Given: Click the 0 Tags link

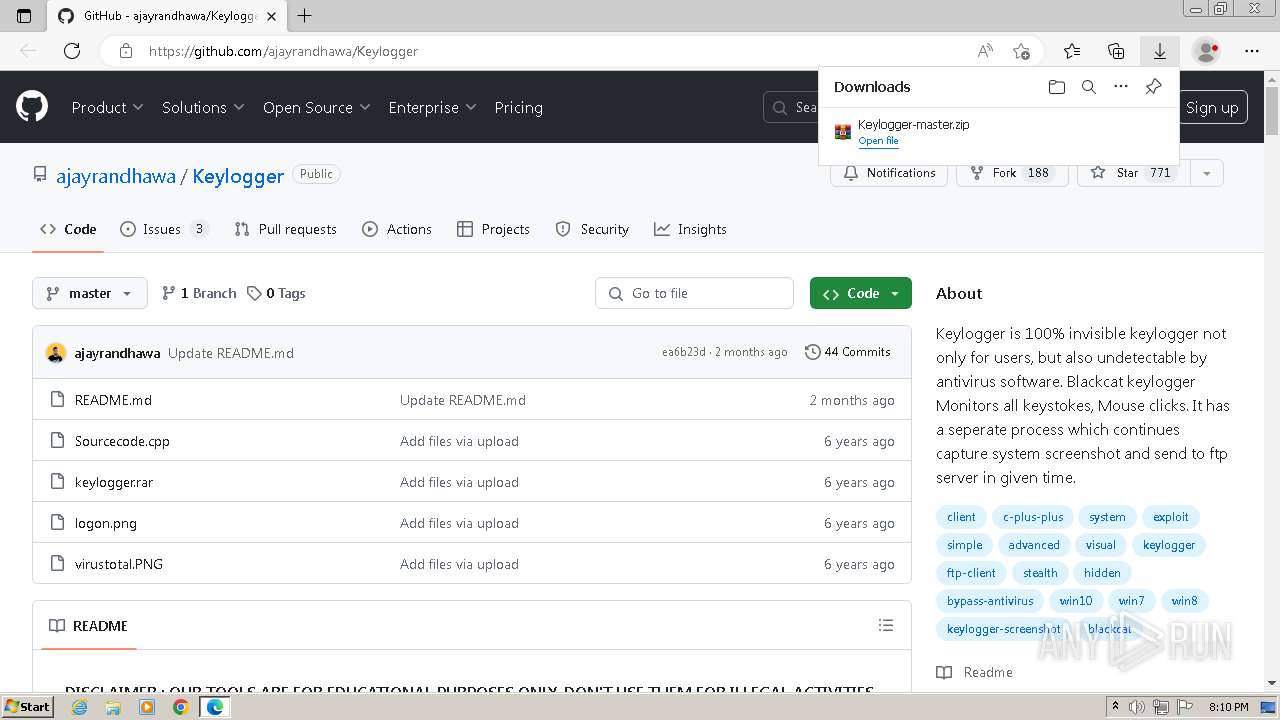Looking at the screenshot, I should 276,293.
